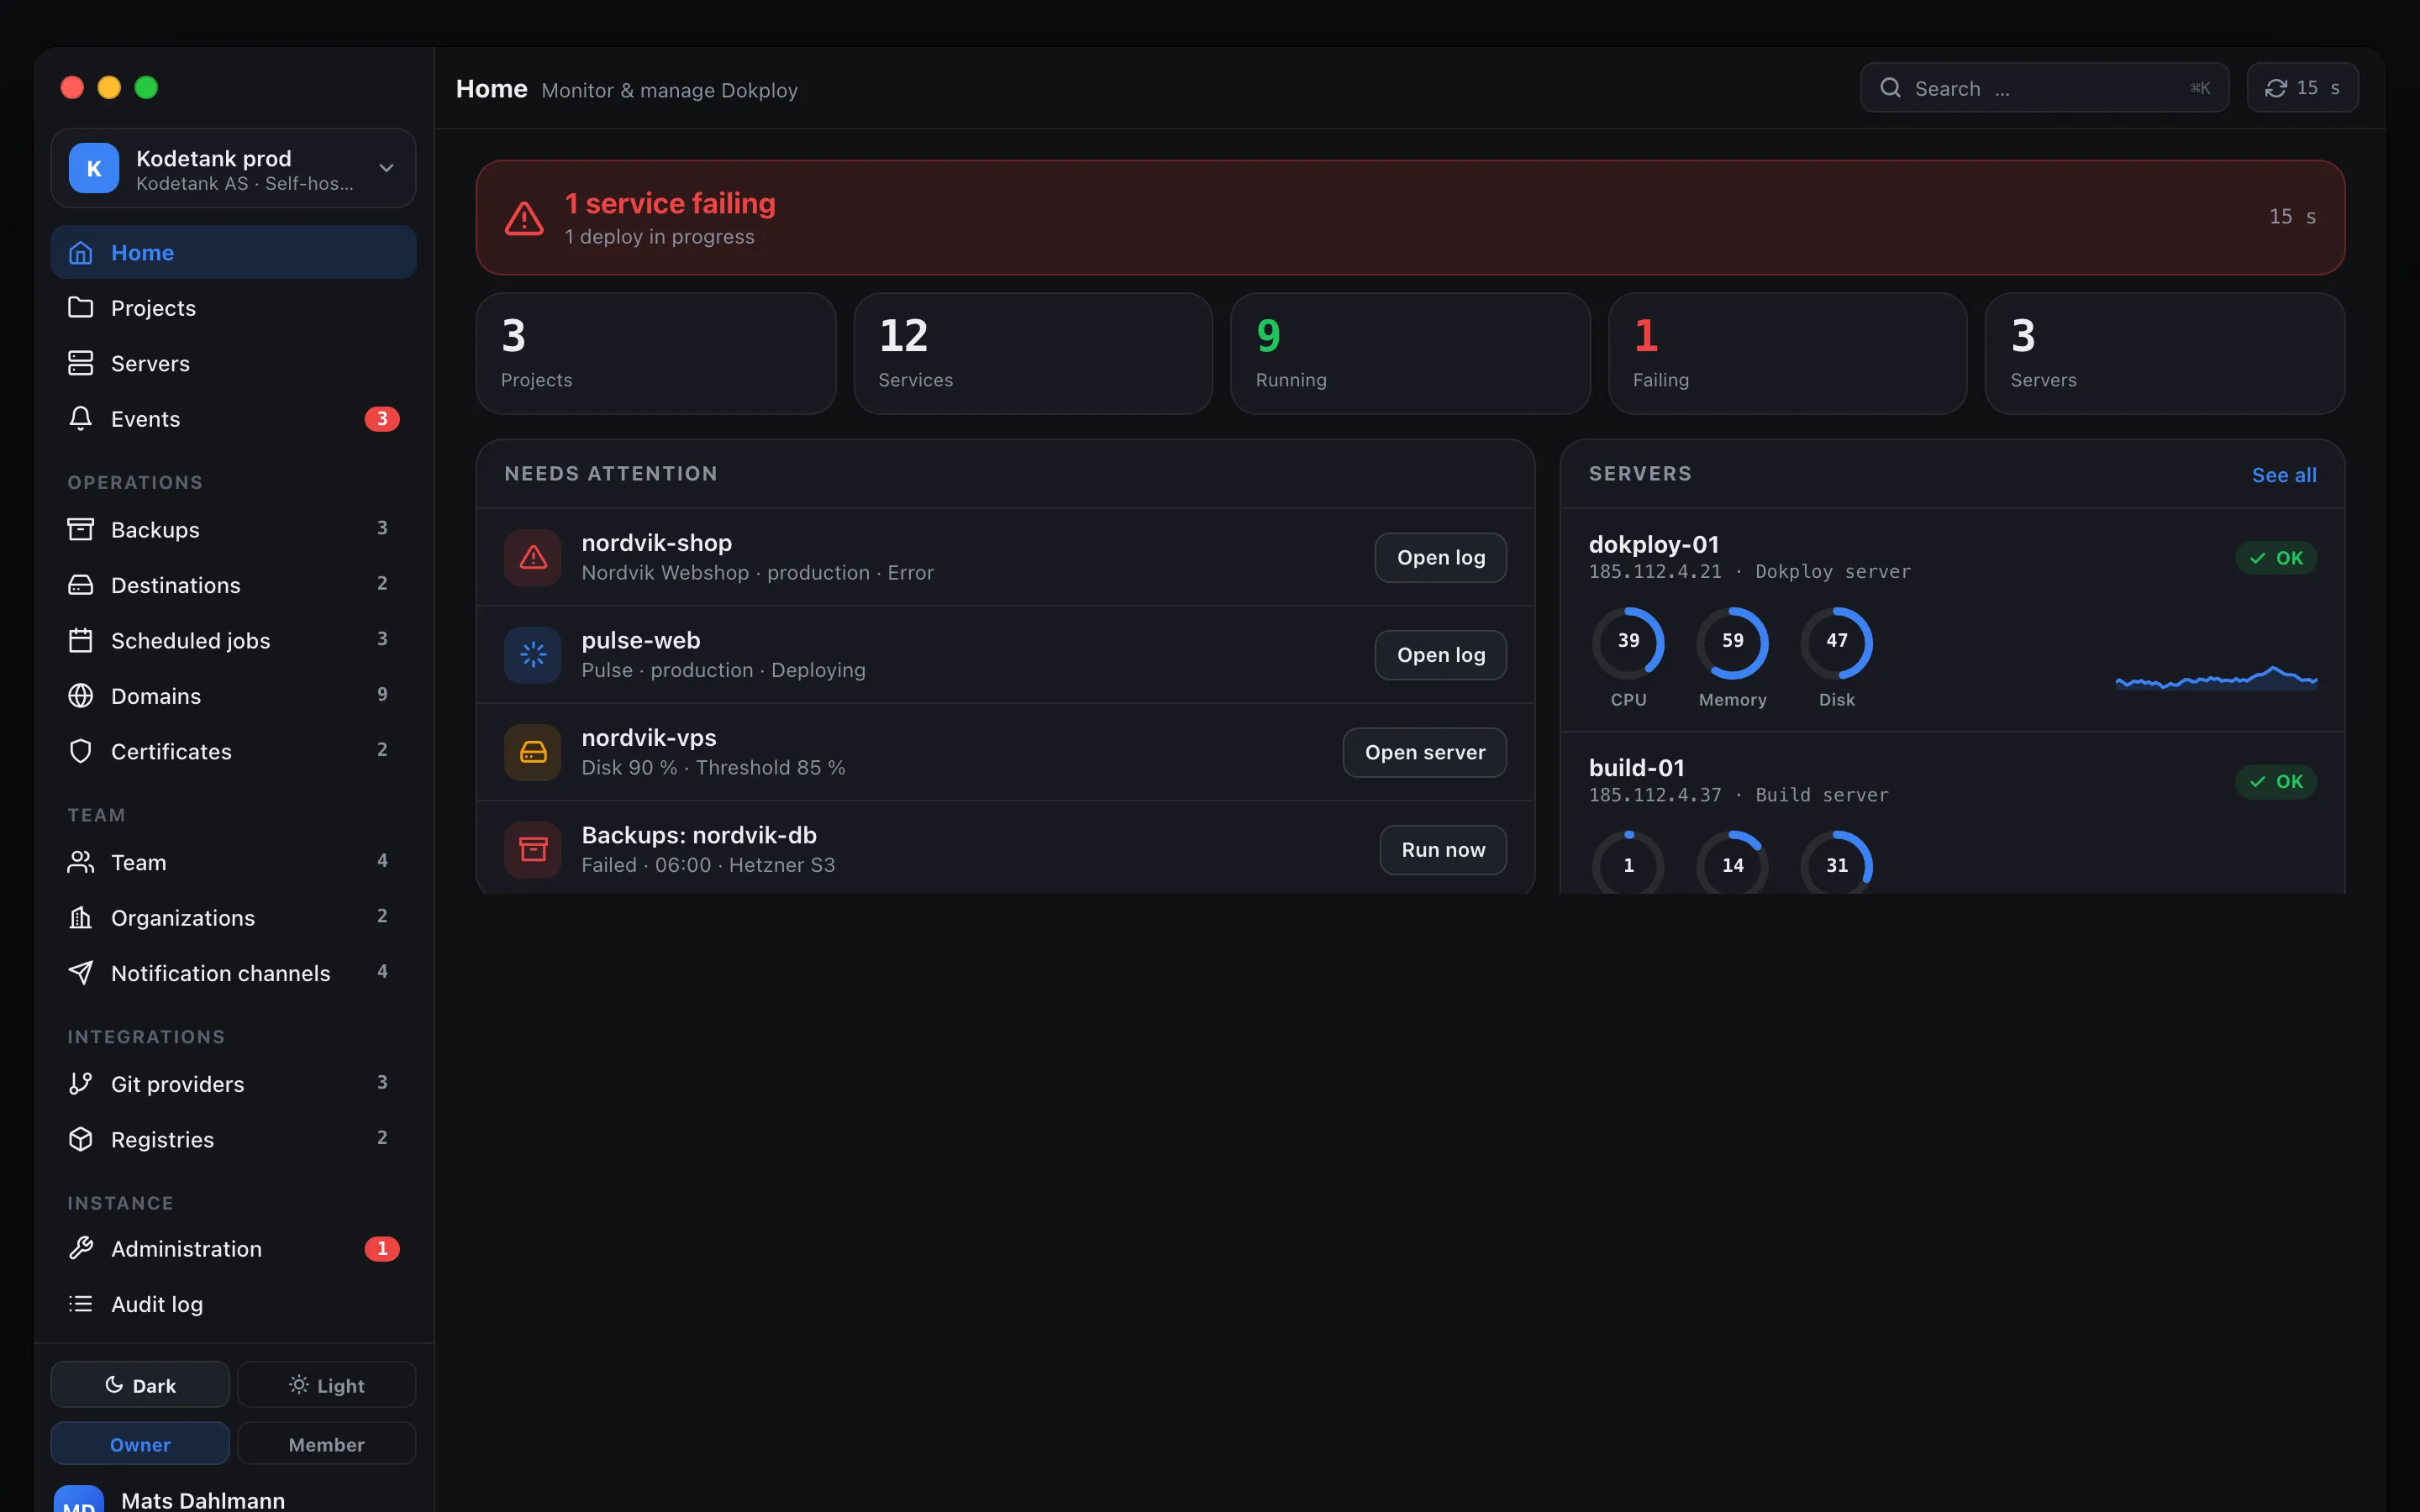Click the Home house icon in sidebar

[81, 253]
